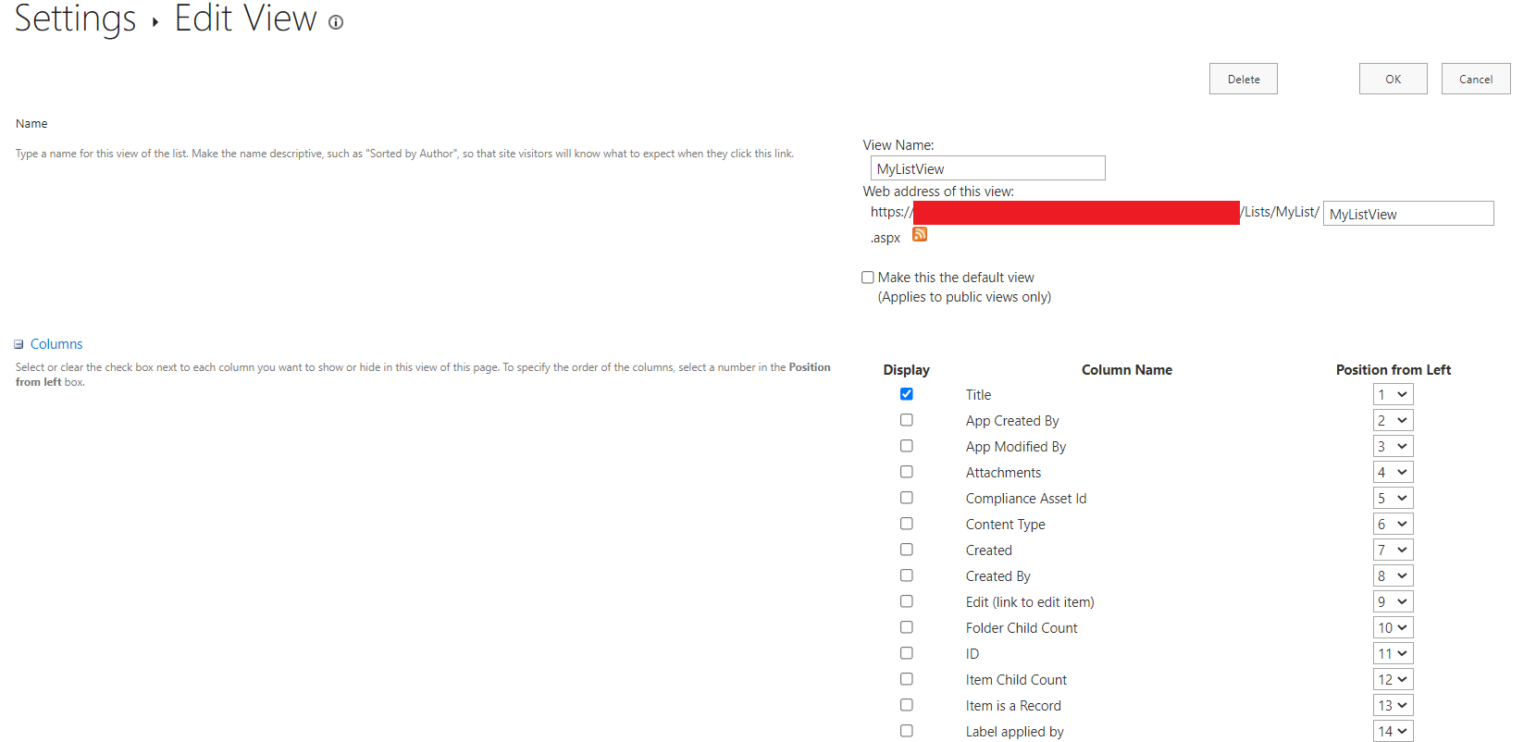
Task: Enable the Item is a Record checkbox
Action: (907, 705)
